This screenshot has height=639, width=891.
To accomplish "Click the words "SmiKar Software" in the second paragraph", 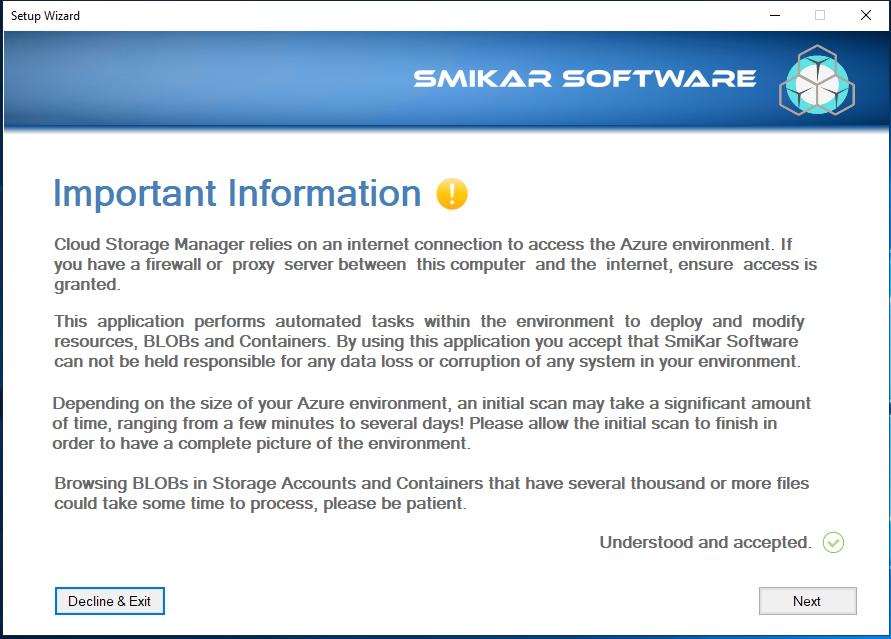I will (x=731, y=341).
